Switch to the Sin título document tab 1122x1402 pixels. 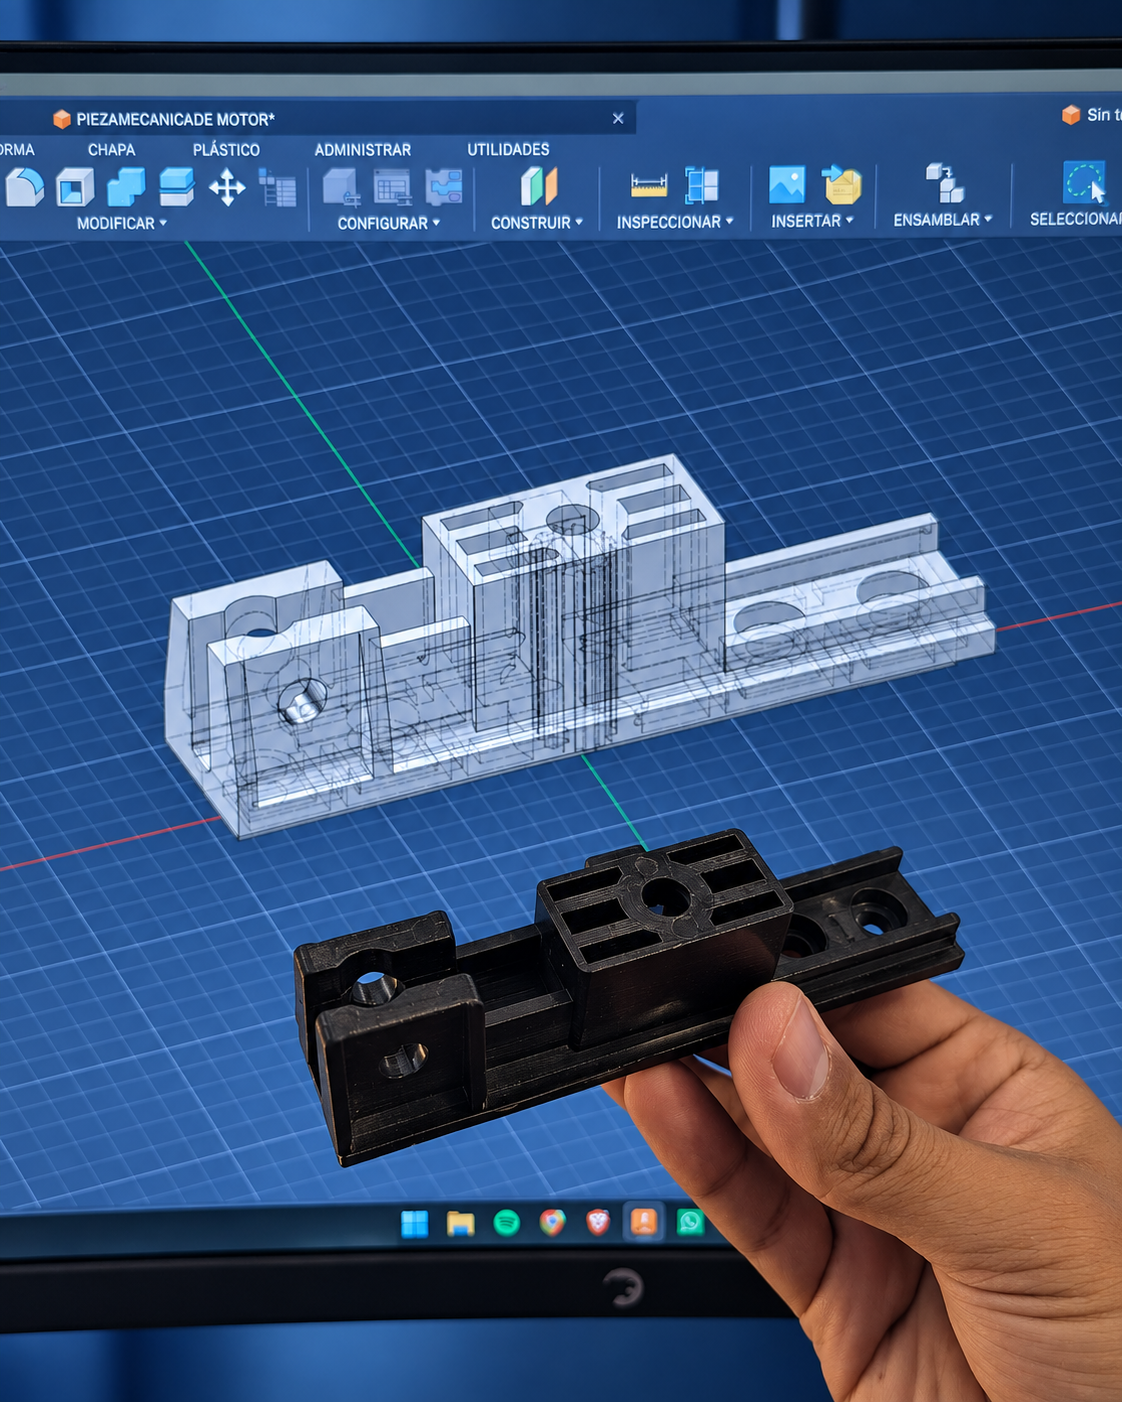(1092, 115)
